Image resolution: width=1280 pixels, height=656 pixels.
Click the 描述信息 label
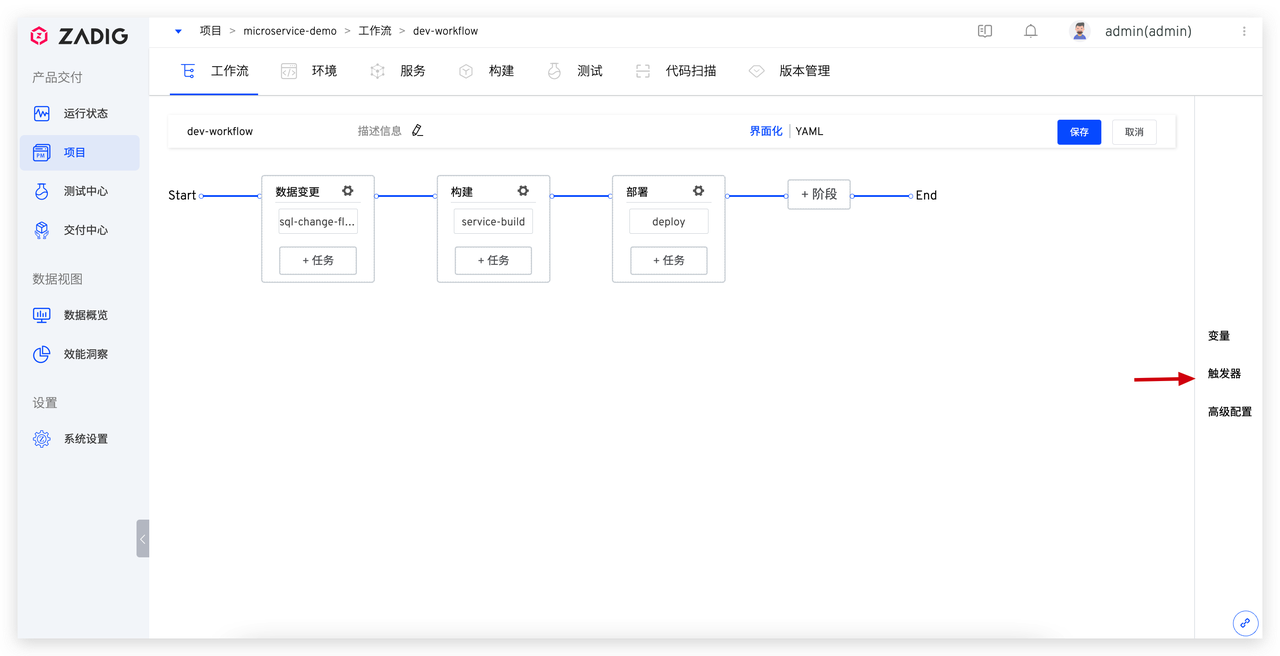click(x=380, y=131)
